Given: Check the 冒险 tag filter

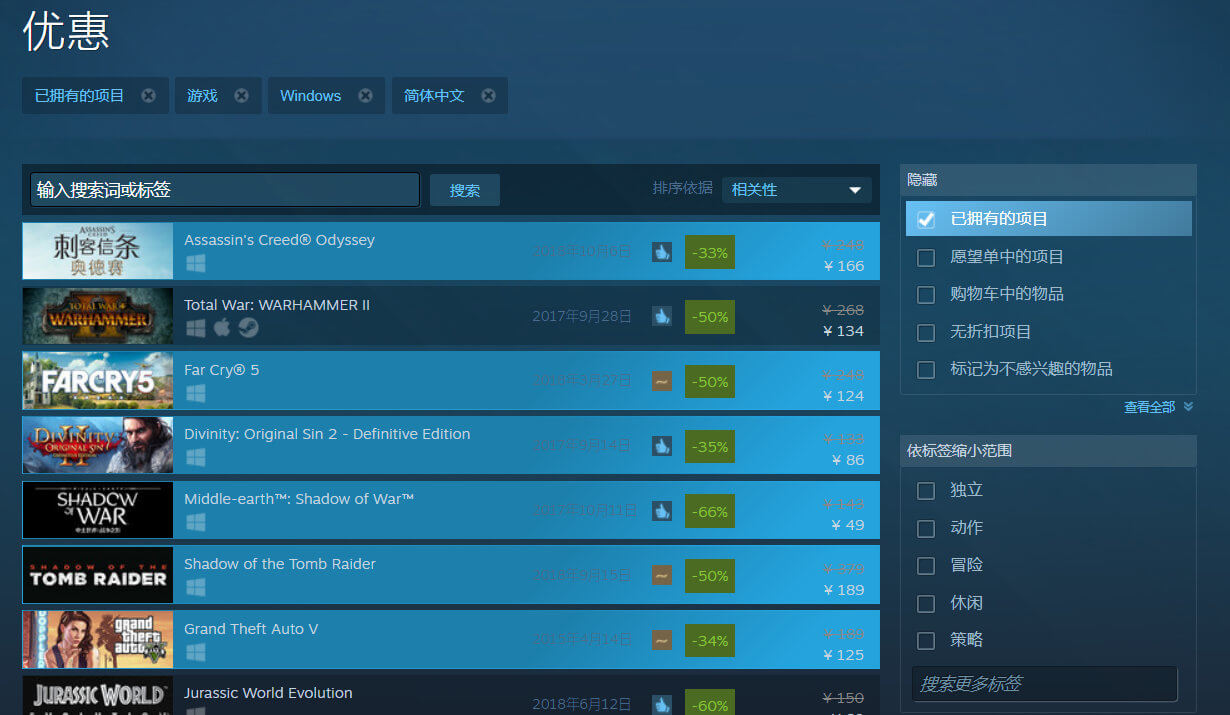Looking at the screenshot, I should click(x=926, y=566).
